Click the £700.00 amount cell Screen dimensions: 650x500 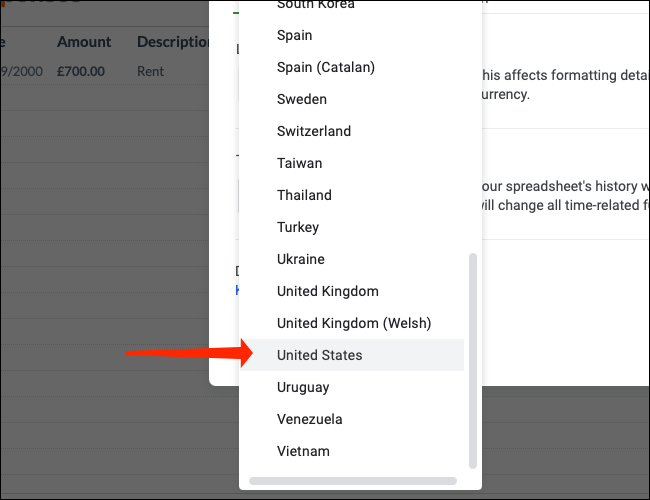click(81, 71)
